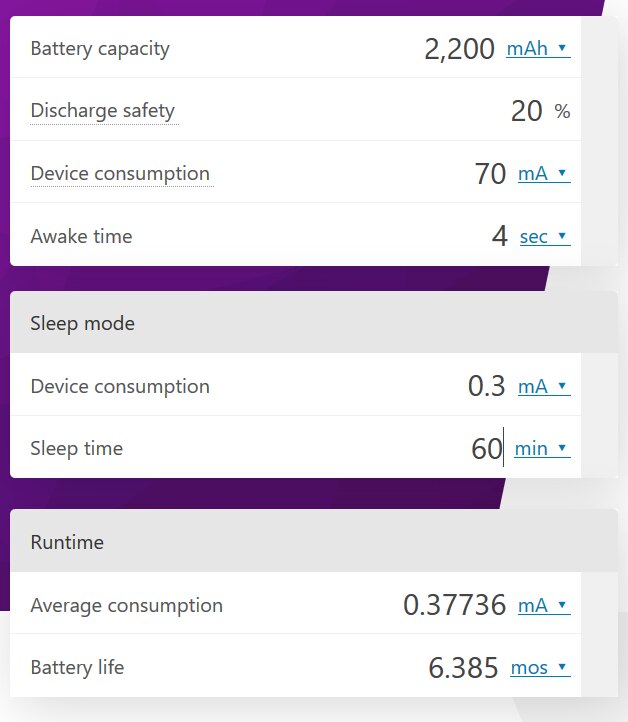Click the sleep time value 60
The image size is (628, 722).
pyautogui.click(x=486, y=449)
